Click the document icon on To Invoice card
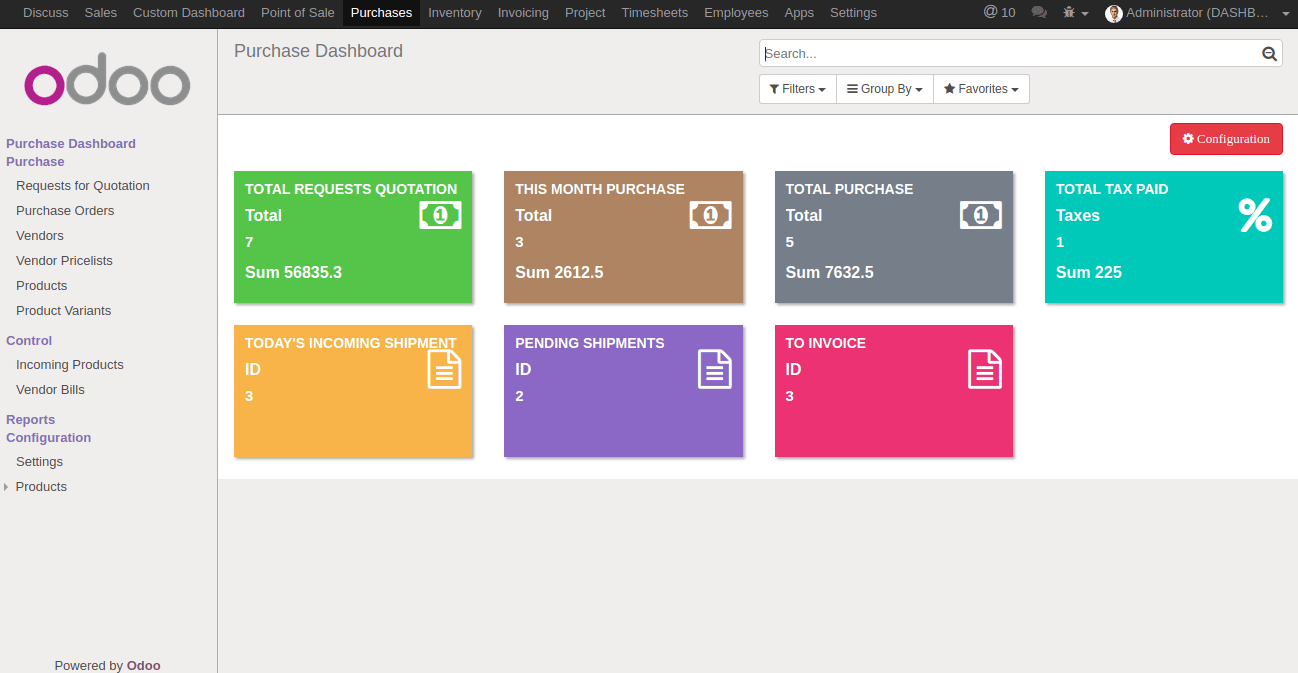1298x673 pixels. pyautogui.click(x=985, y=369)
